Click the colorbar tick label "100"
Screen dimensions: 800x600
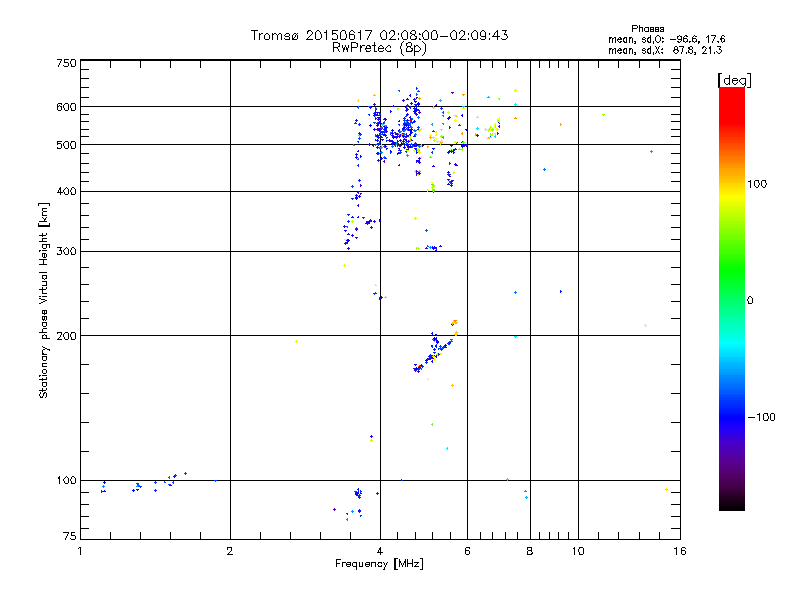(757, 184)
